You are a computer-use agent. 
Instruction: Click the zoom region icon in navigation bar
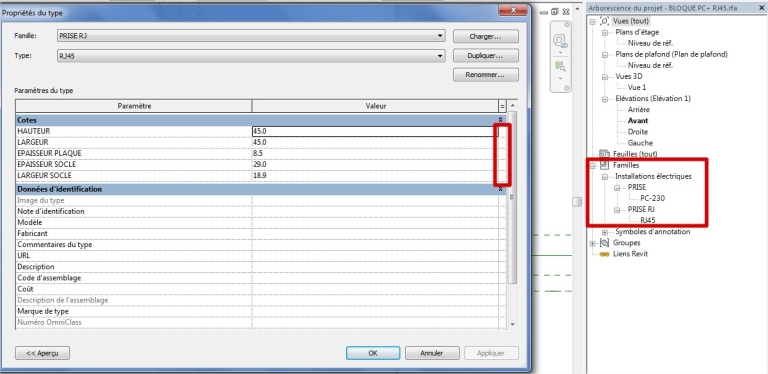tap(560, 67)
